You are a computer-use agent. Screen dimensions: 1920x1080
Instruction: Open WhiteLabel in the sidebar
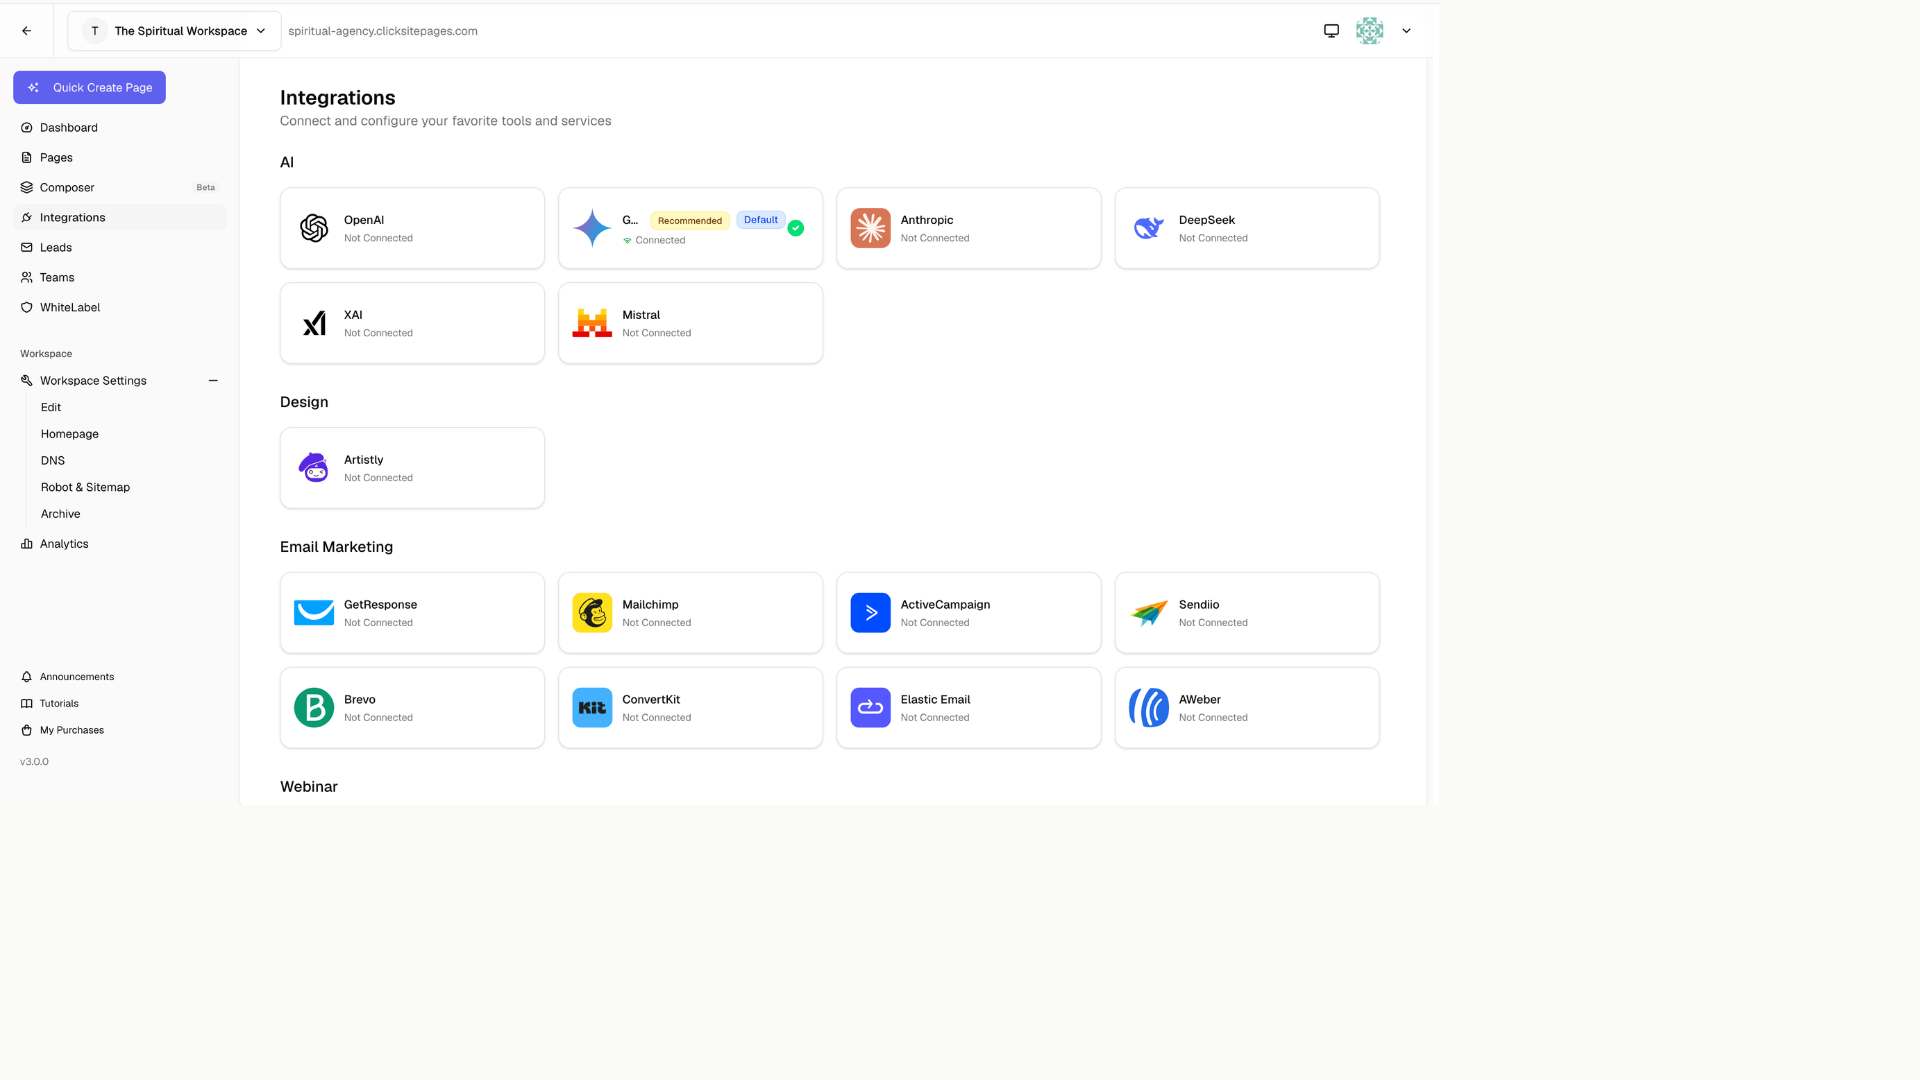pyautogui.click(x=120, y=308)
